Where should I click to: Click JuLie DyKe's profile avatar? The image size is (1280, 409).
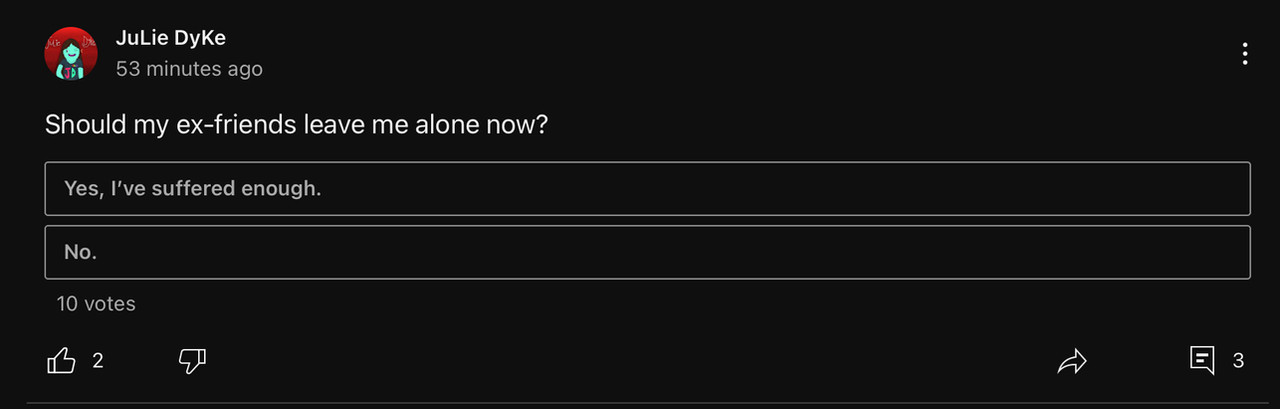71,54
